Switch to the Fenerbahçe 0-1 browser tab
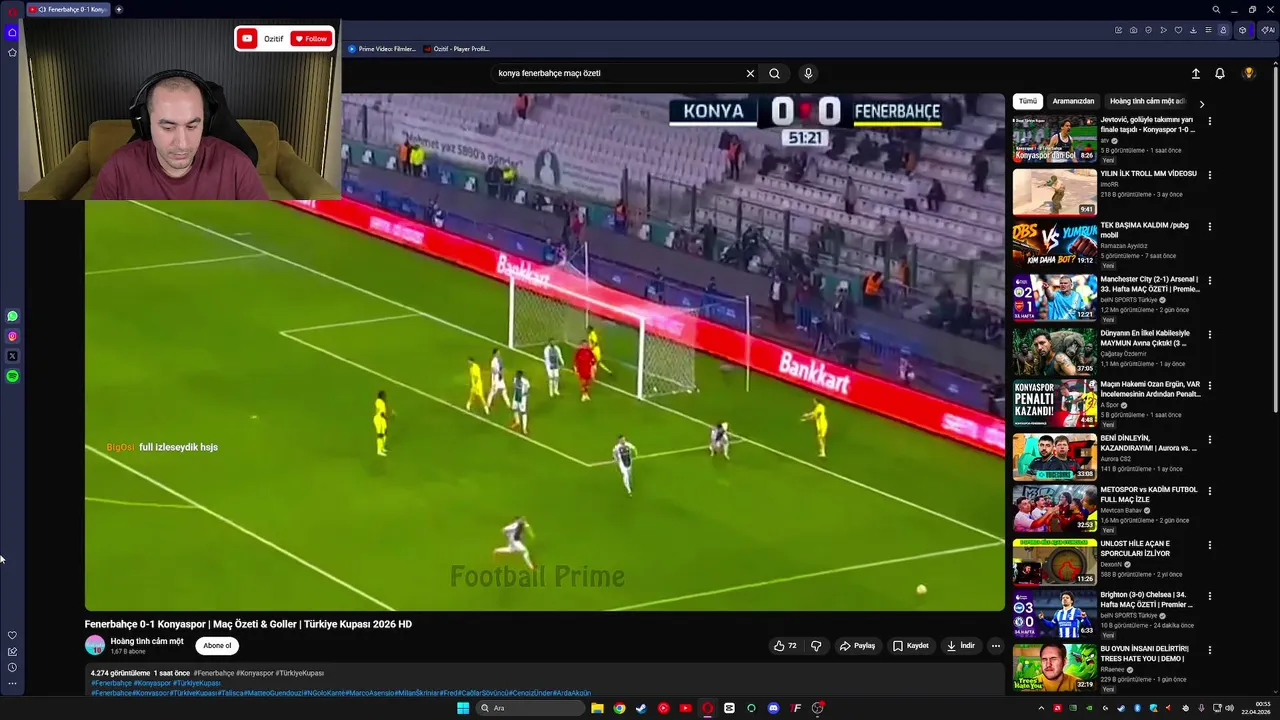1280x720 pixels. coord(67,10)
